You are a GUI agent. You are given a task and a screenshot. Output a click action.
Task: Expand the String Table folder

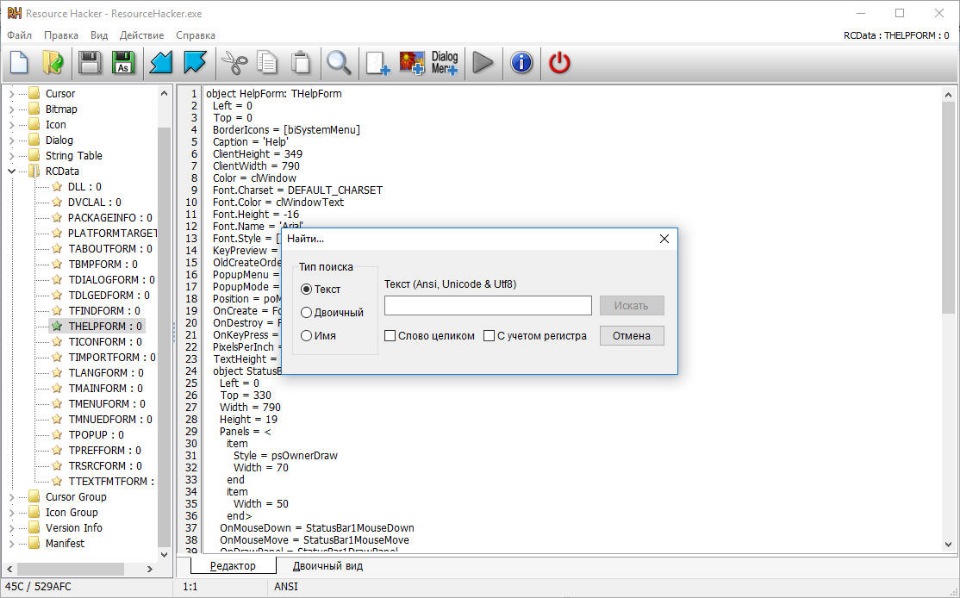point(11,155)
